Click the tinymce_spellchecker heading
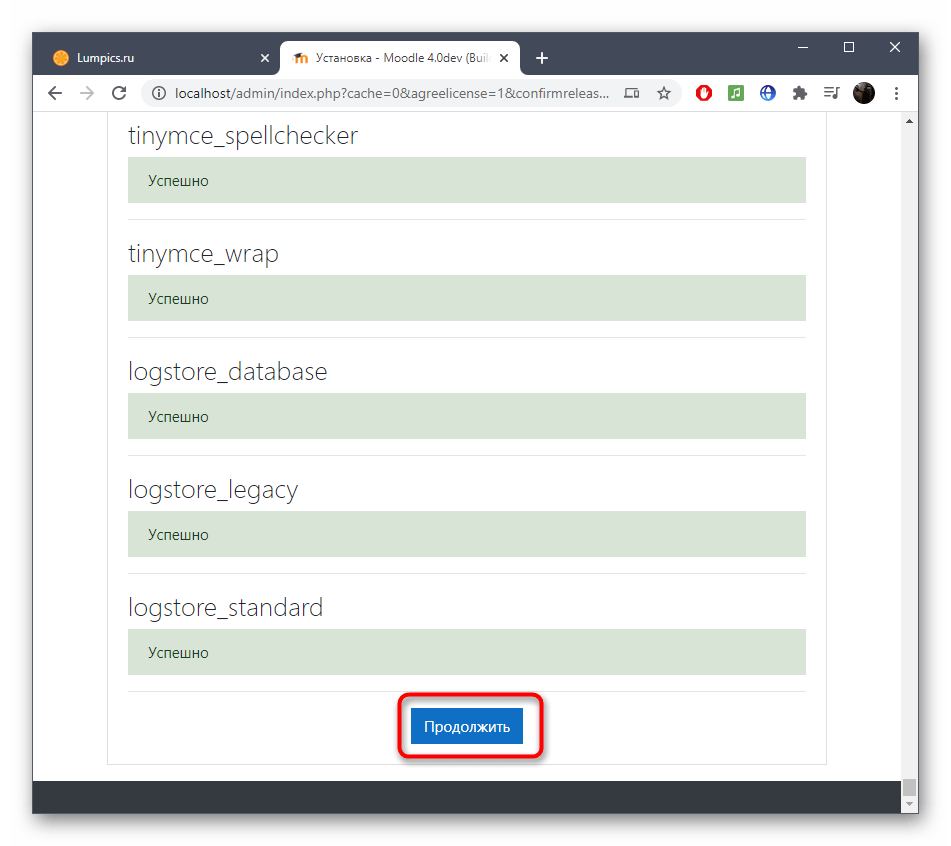The height and width of the screenshot is (846, 951). click(x=243, y=136)
